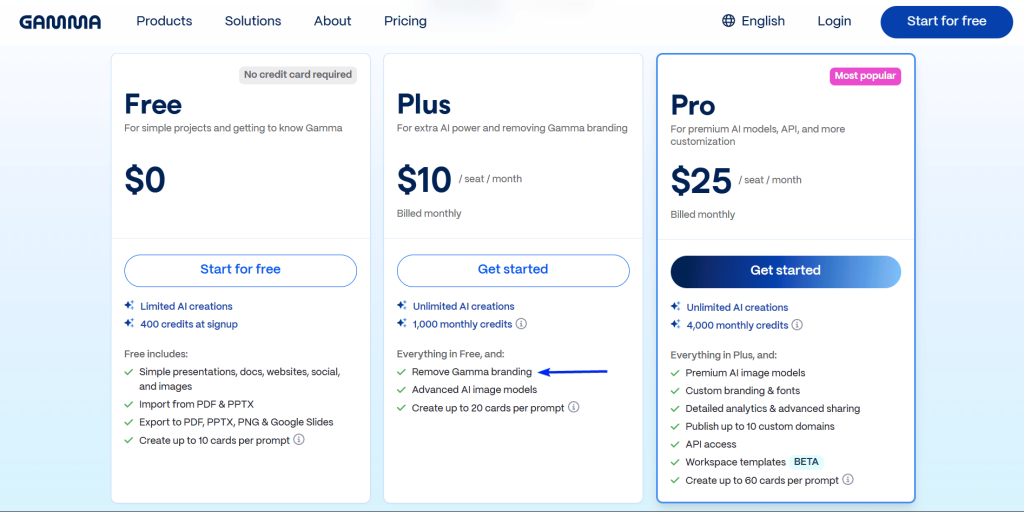This screenshot has height=512, width=1024.
Task: Click info icon next to 10 cards per prompt
Action: coord(299,440)
